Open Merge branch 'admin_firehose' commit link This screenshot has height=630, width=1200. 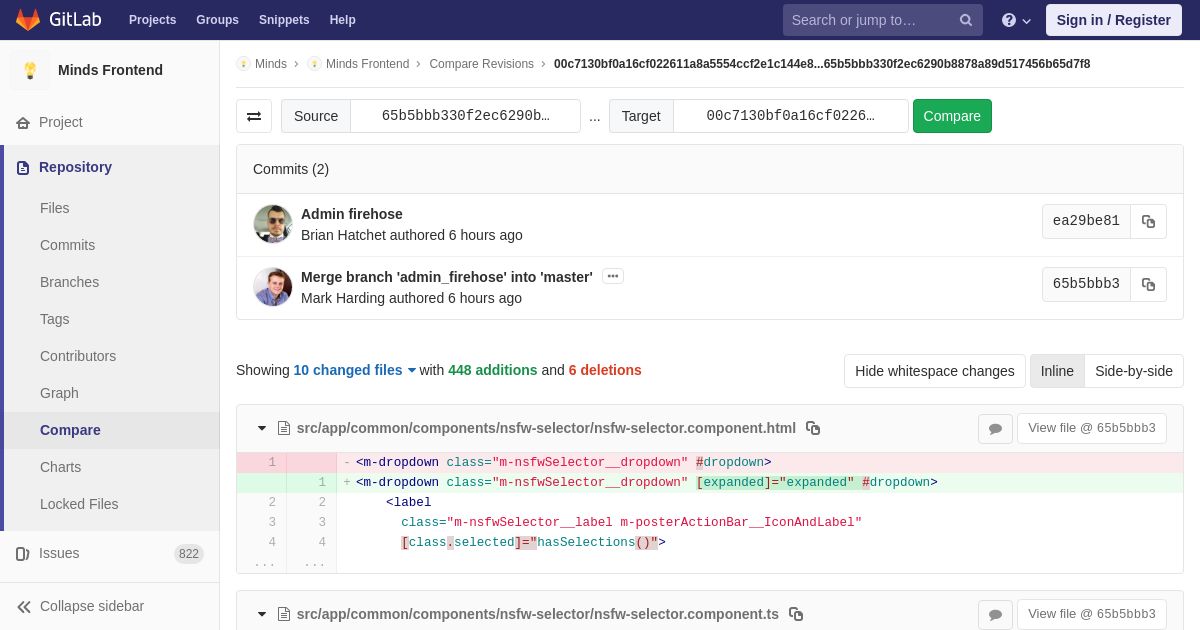tap(447, 277)
